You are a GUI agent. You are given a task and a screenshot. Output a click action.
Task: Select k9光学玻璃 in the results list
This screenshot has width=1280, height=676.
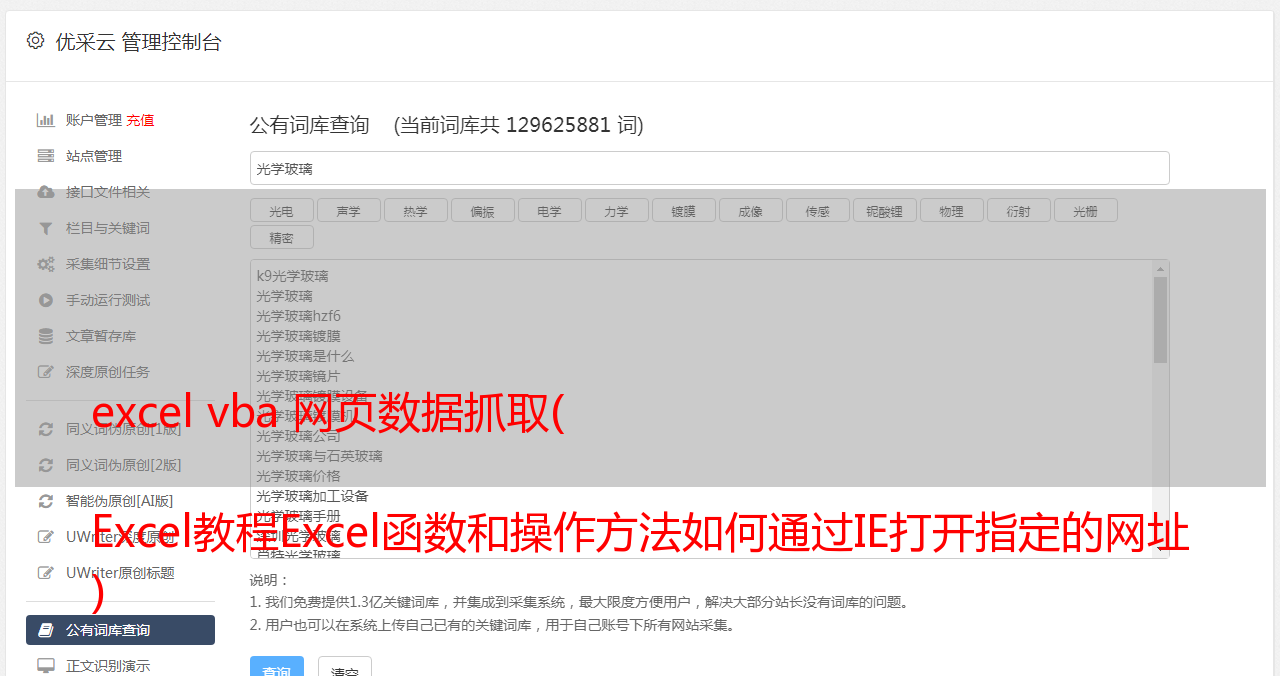tap(292, 276)
